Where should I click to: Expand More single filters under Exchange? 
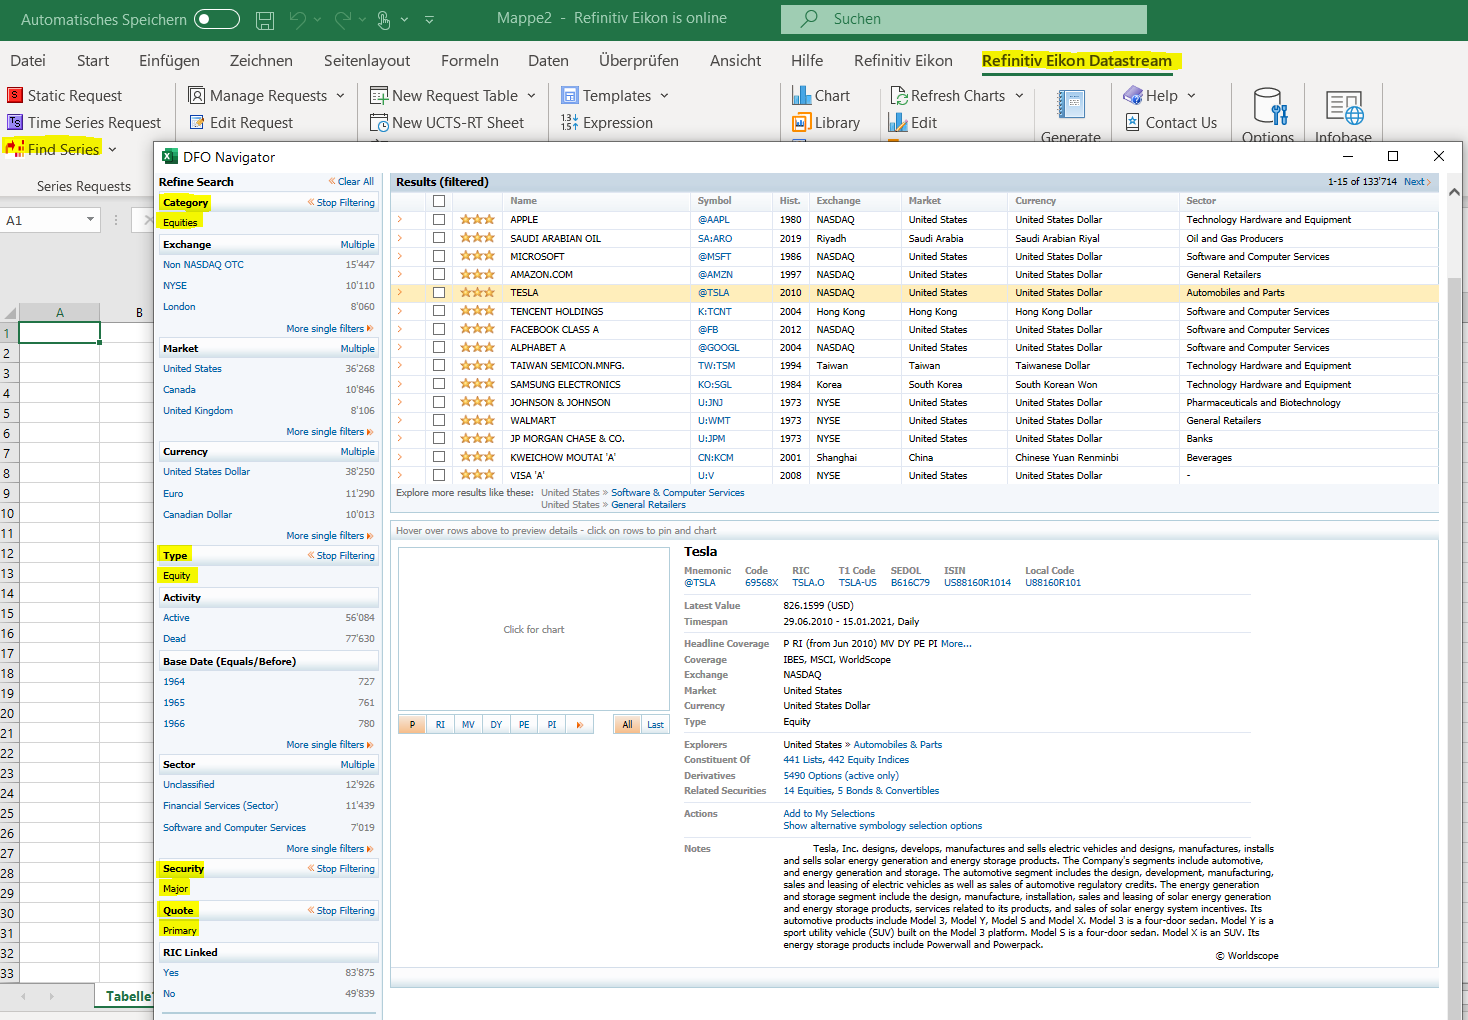[329, 328]
